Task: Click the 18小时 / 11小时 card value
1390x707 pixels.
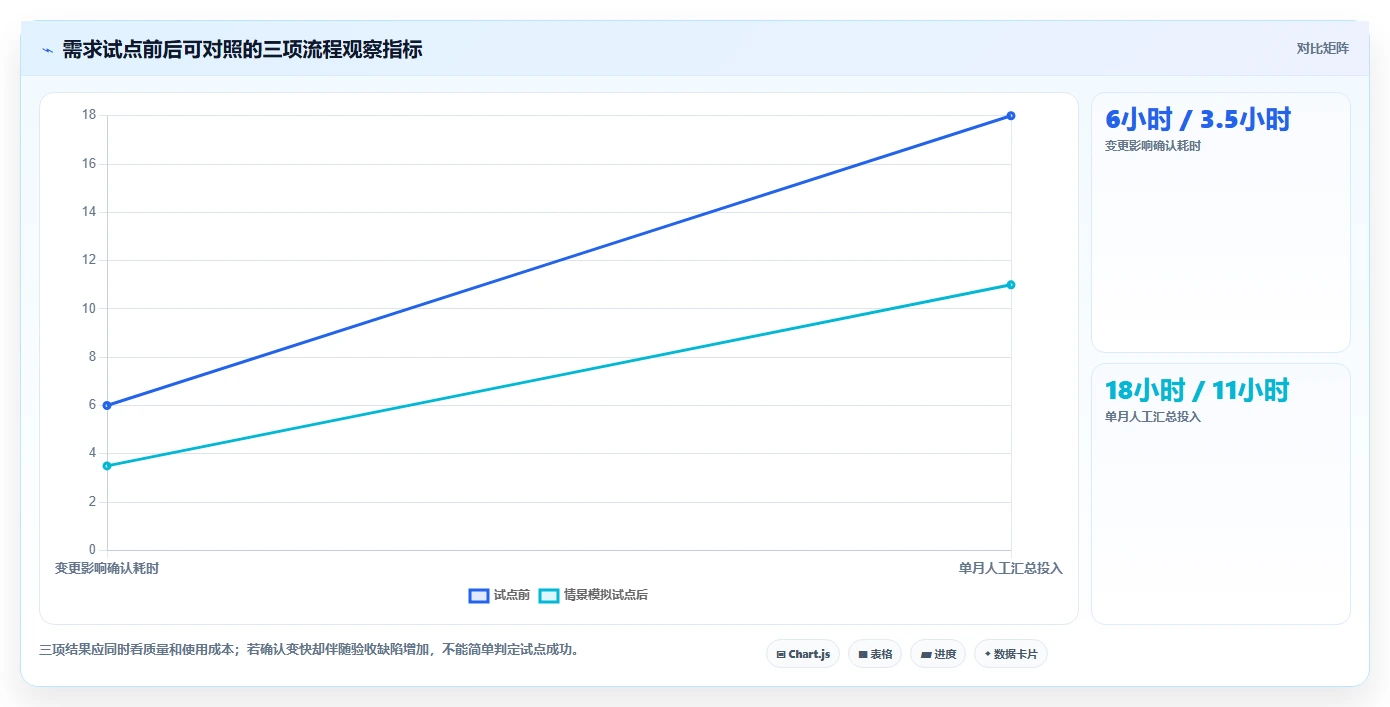Action: (x=1197, y=390)
